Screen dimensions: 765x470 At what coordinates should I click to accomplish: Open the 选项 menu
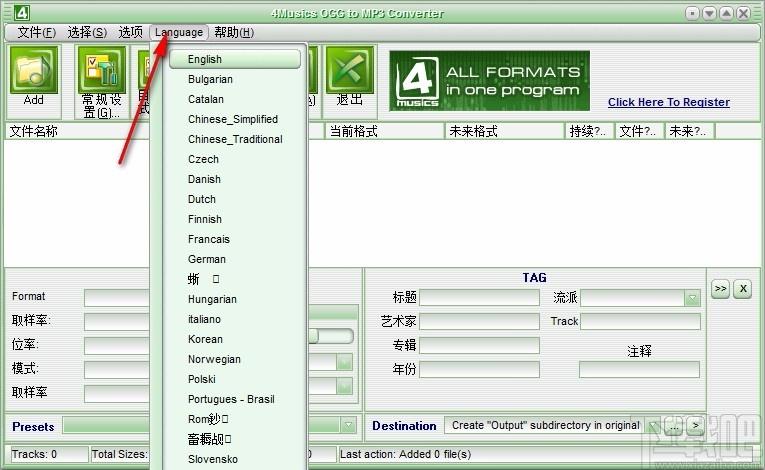coord(130,32)
